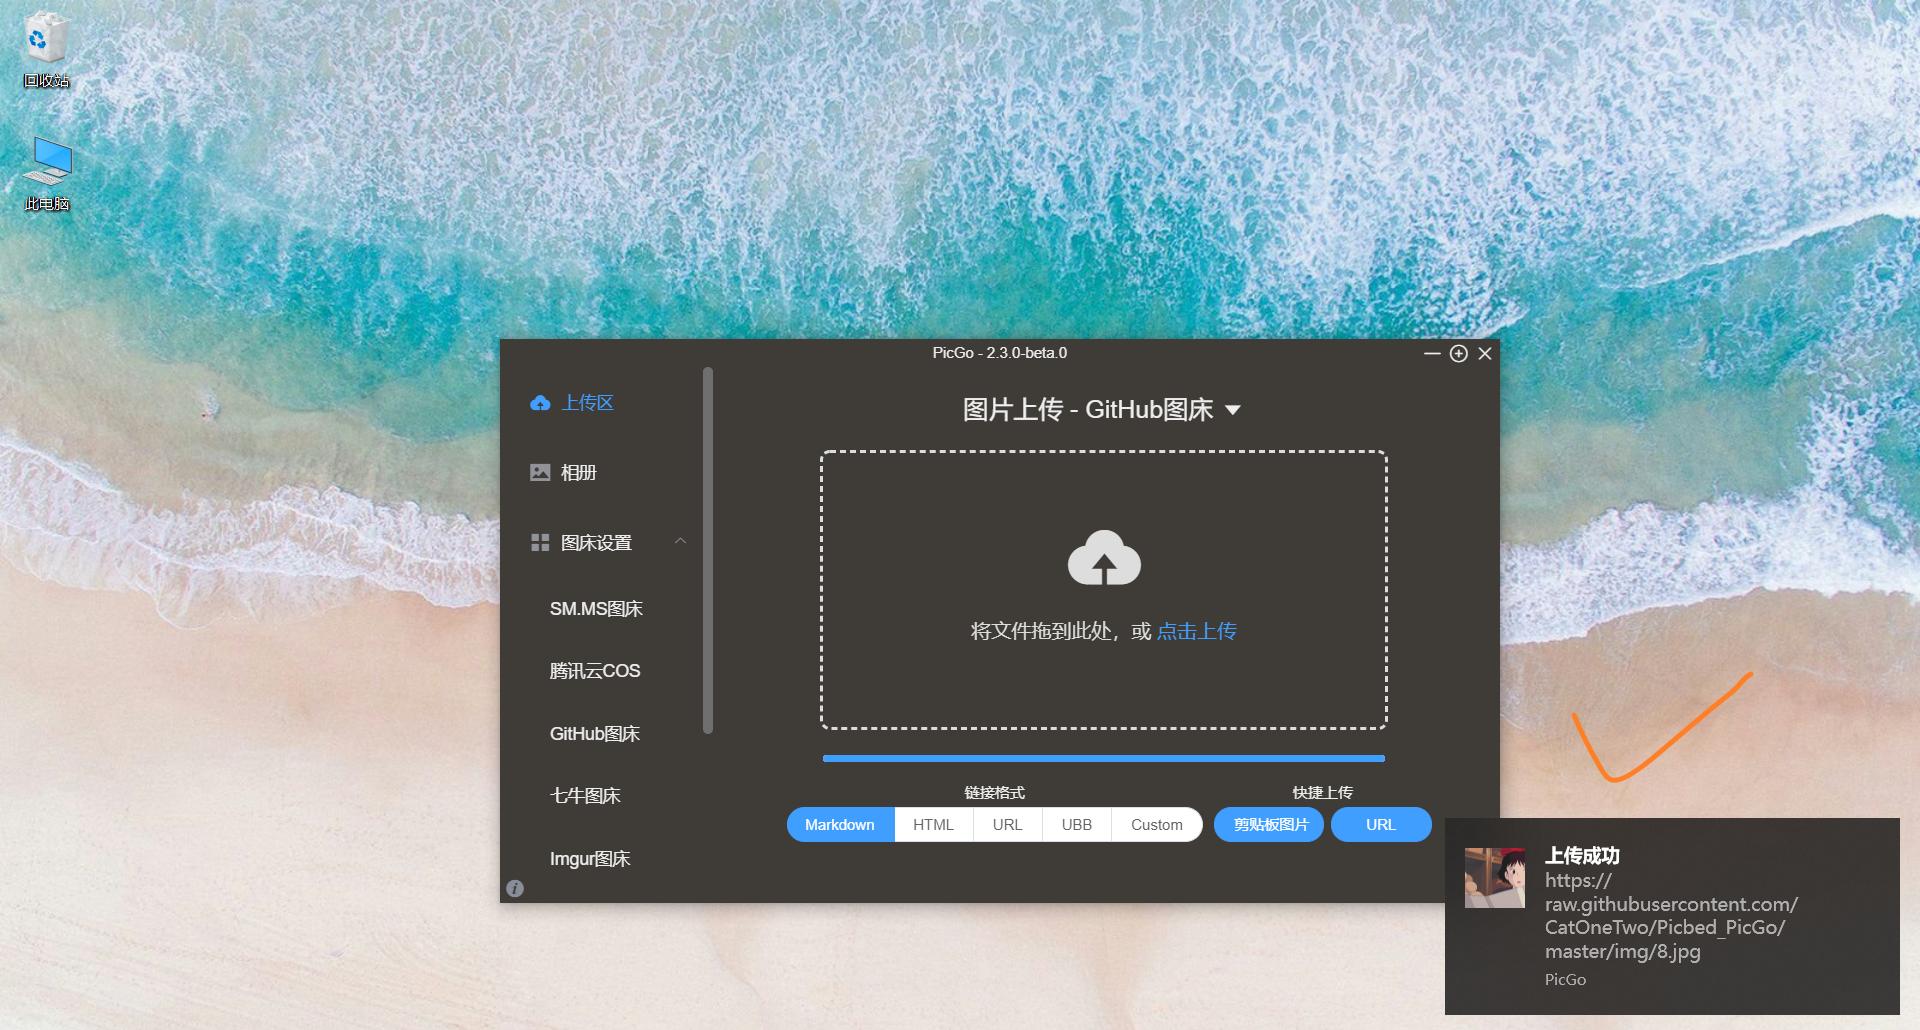Open the 上传区 upload section
This screenshot has height=1030, width=1920.
click(x=587, y=403)
